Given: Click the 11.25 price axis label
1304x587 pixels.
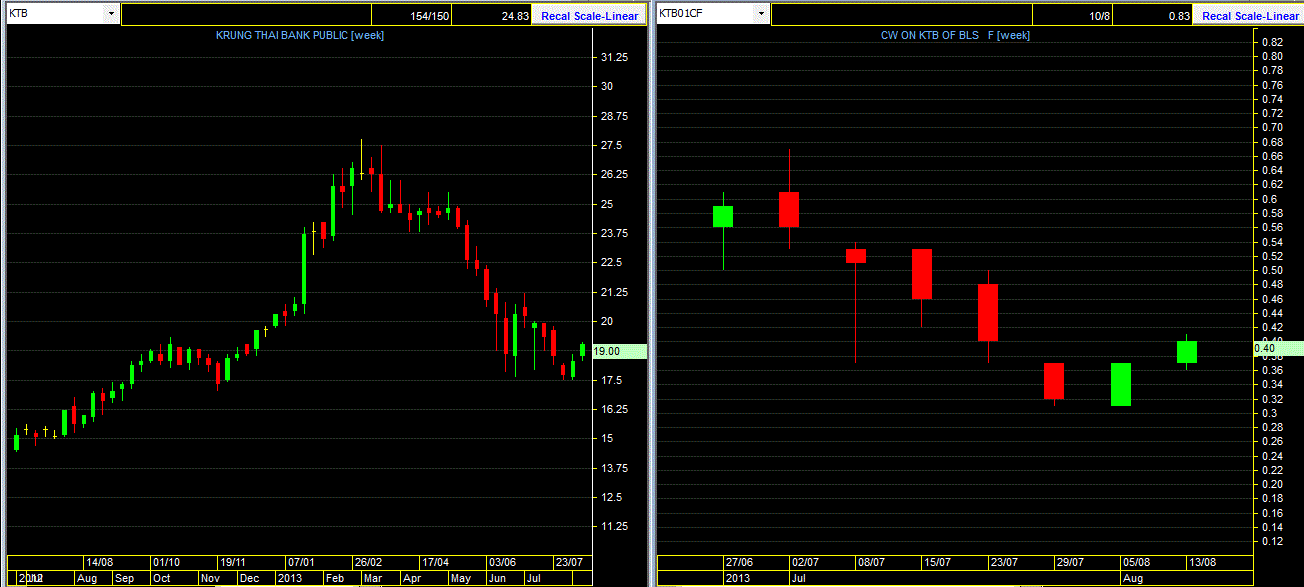Looking at the screenshot, I should 613,527.
